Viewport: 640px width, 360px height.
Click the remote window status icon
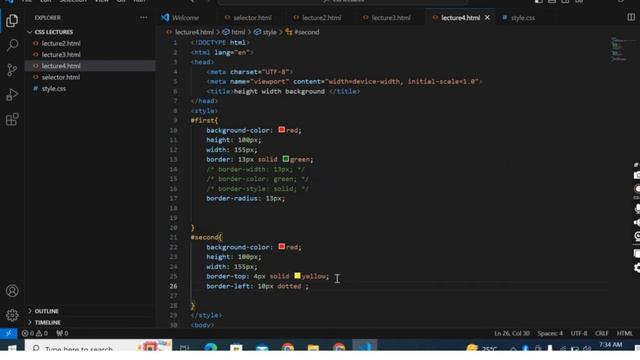click(x=8, y=333)
